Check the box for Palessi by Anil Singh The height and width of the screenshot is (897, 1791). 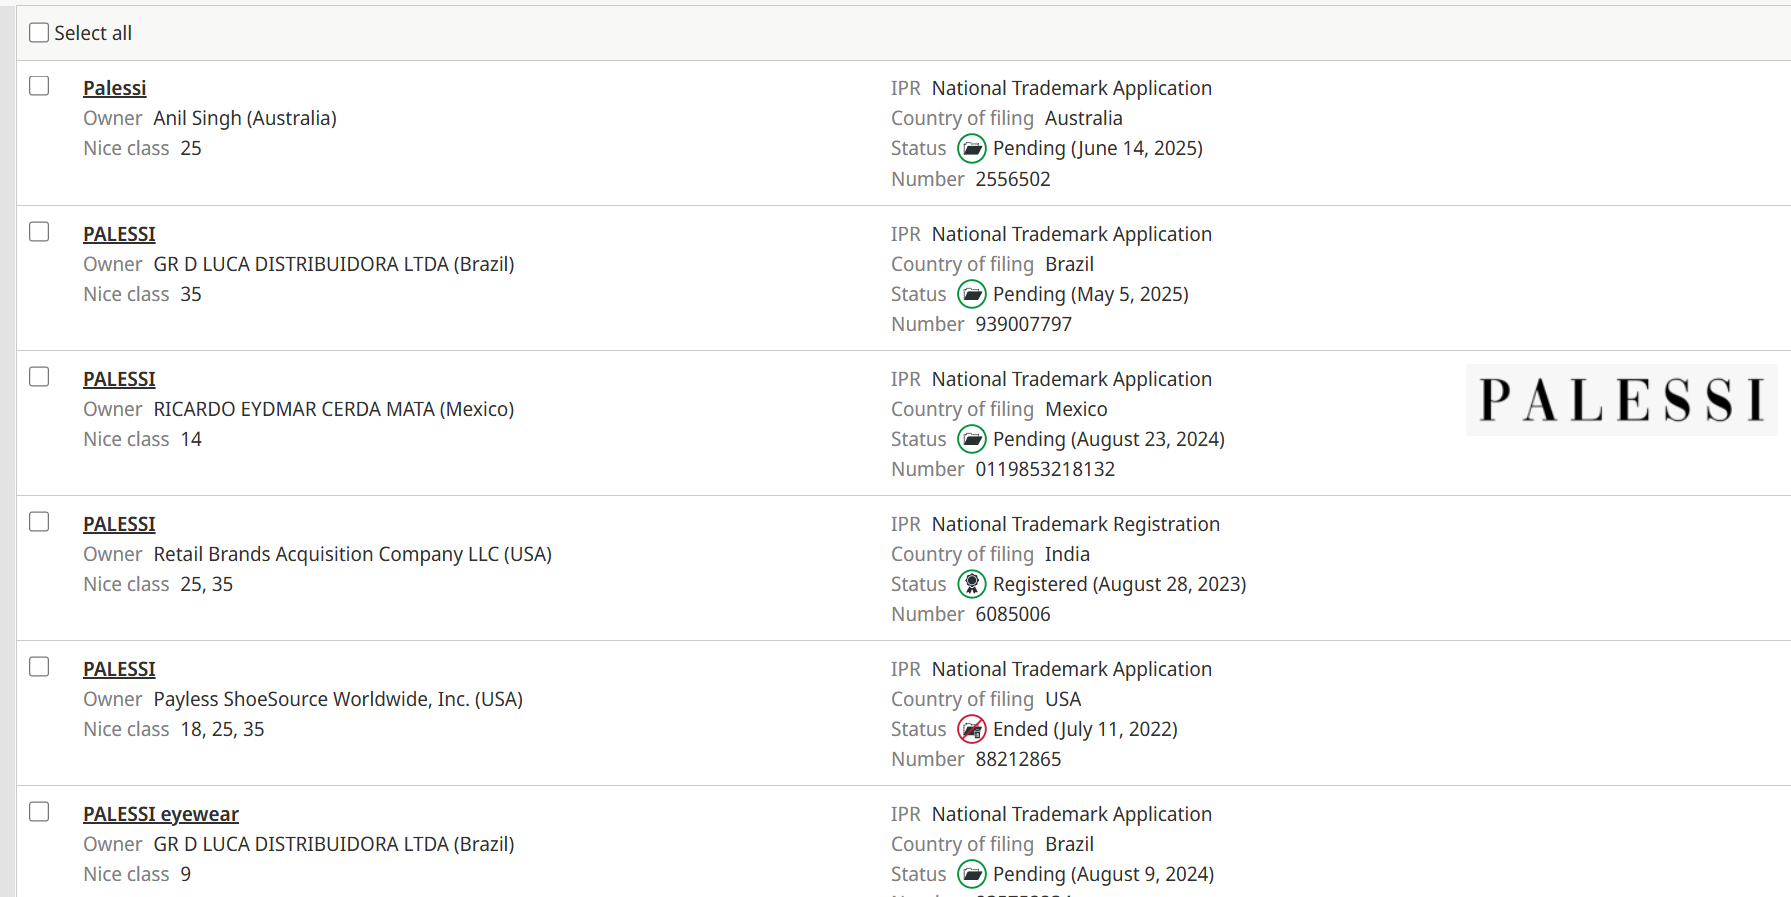click(x=39, y=86)
